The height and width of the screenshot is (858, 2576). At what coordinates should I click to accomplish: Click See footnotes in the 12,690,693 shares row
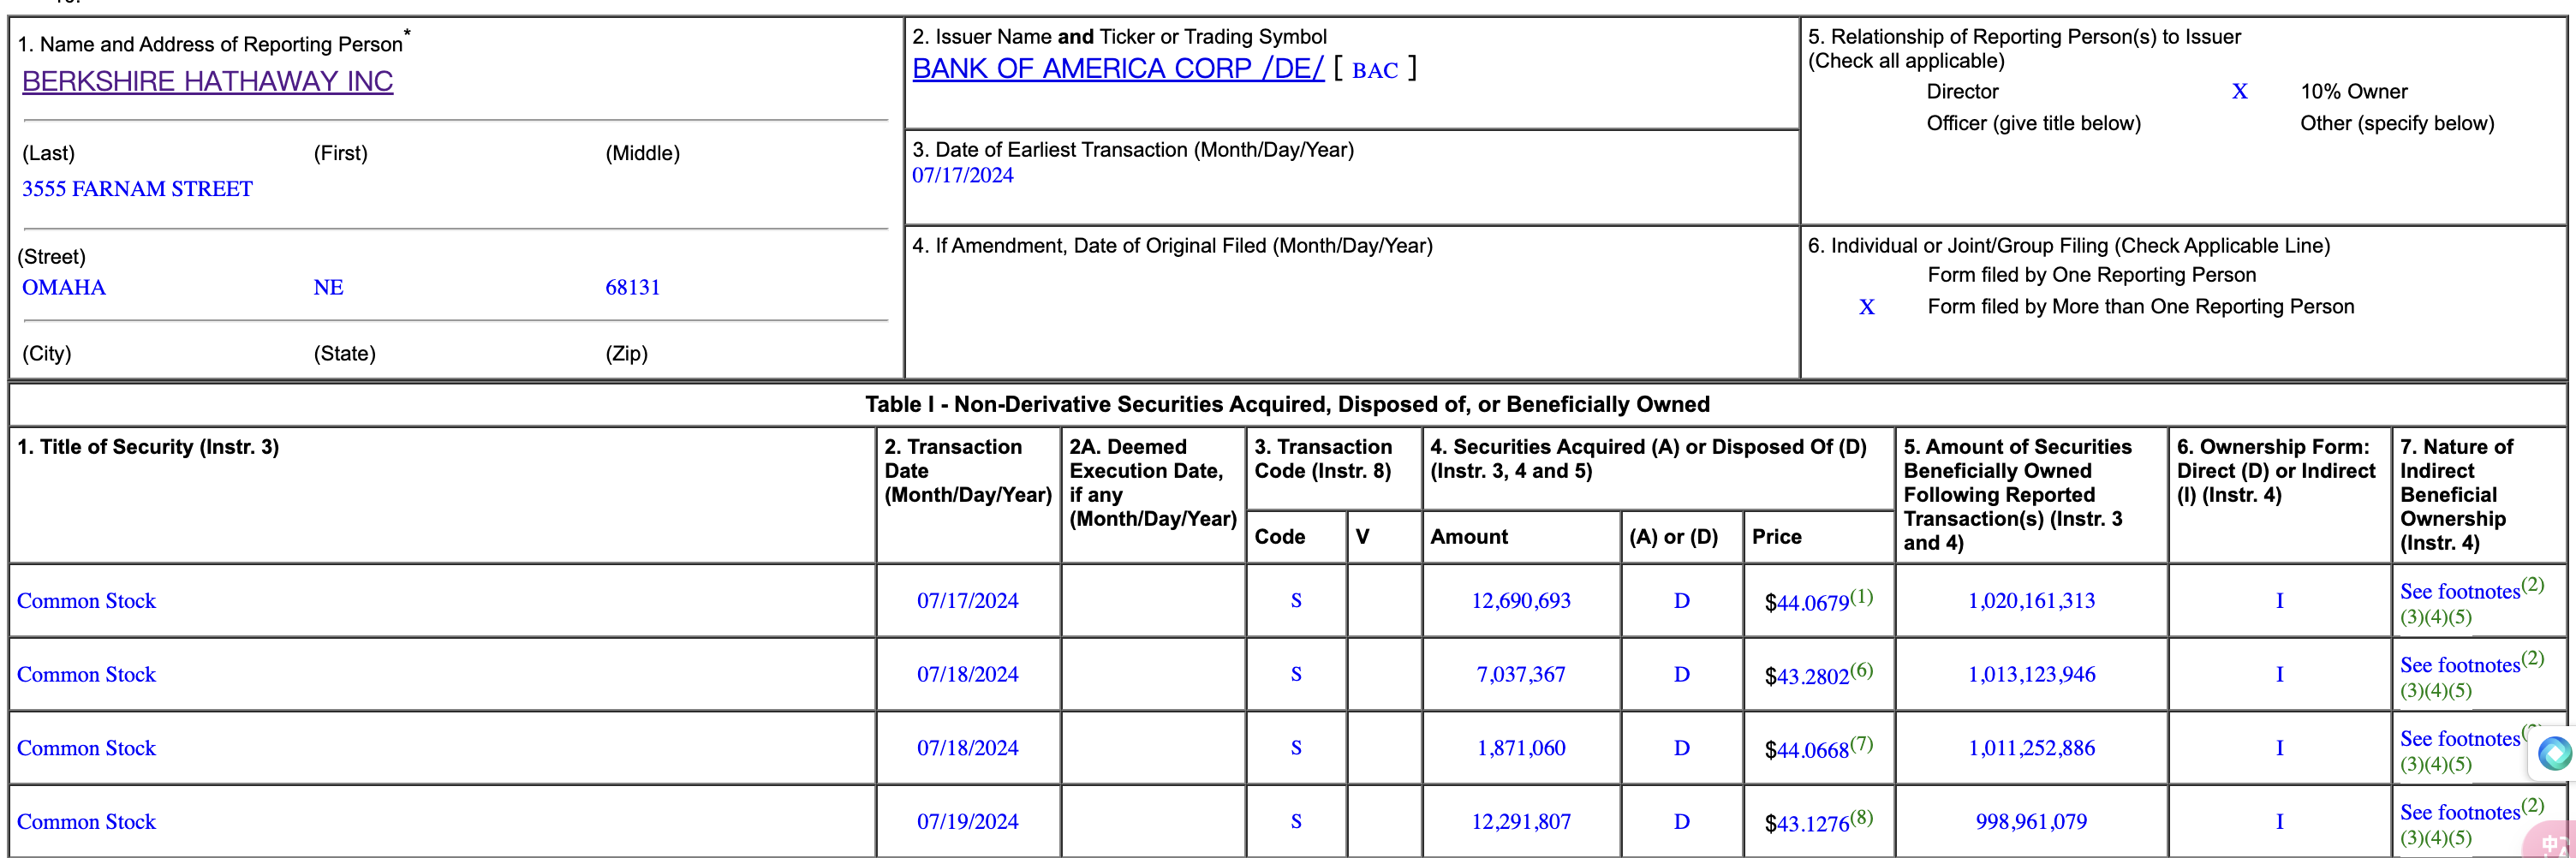(2459, 592)
